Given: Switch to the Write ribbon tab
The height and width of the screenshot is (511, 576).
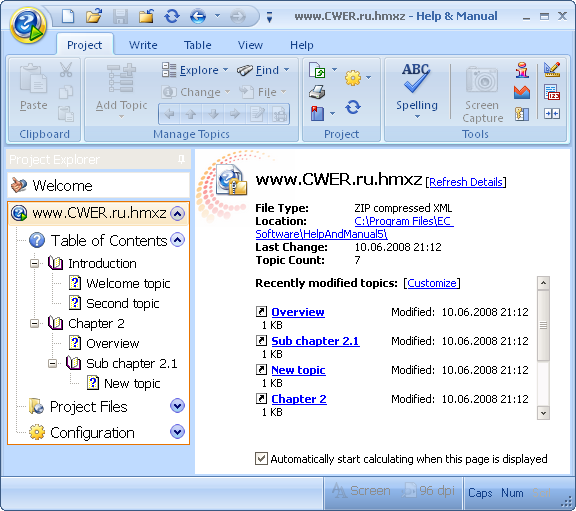Looking at the screenshot, I should (x=143, y=45).
